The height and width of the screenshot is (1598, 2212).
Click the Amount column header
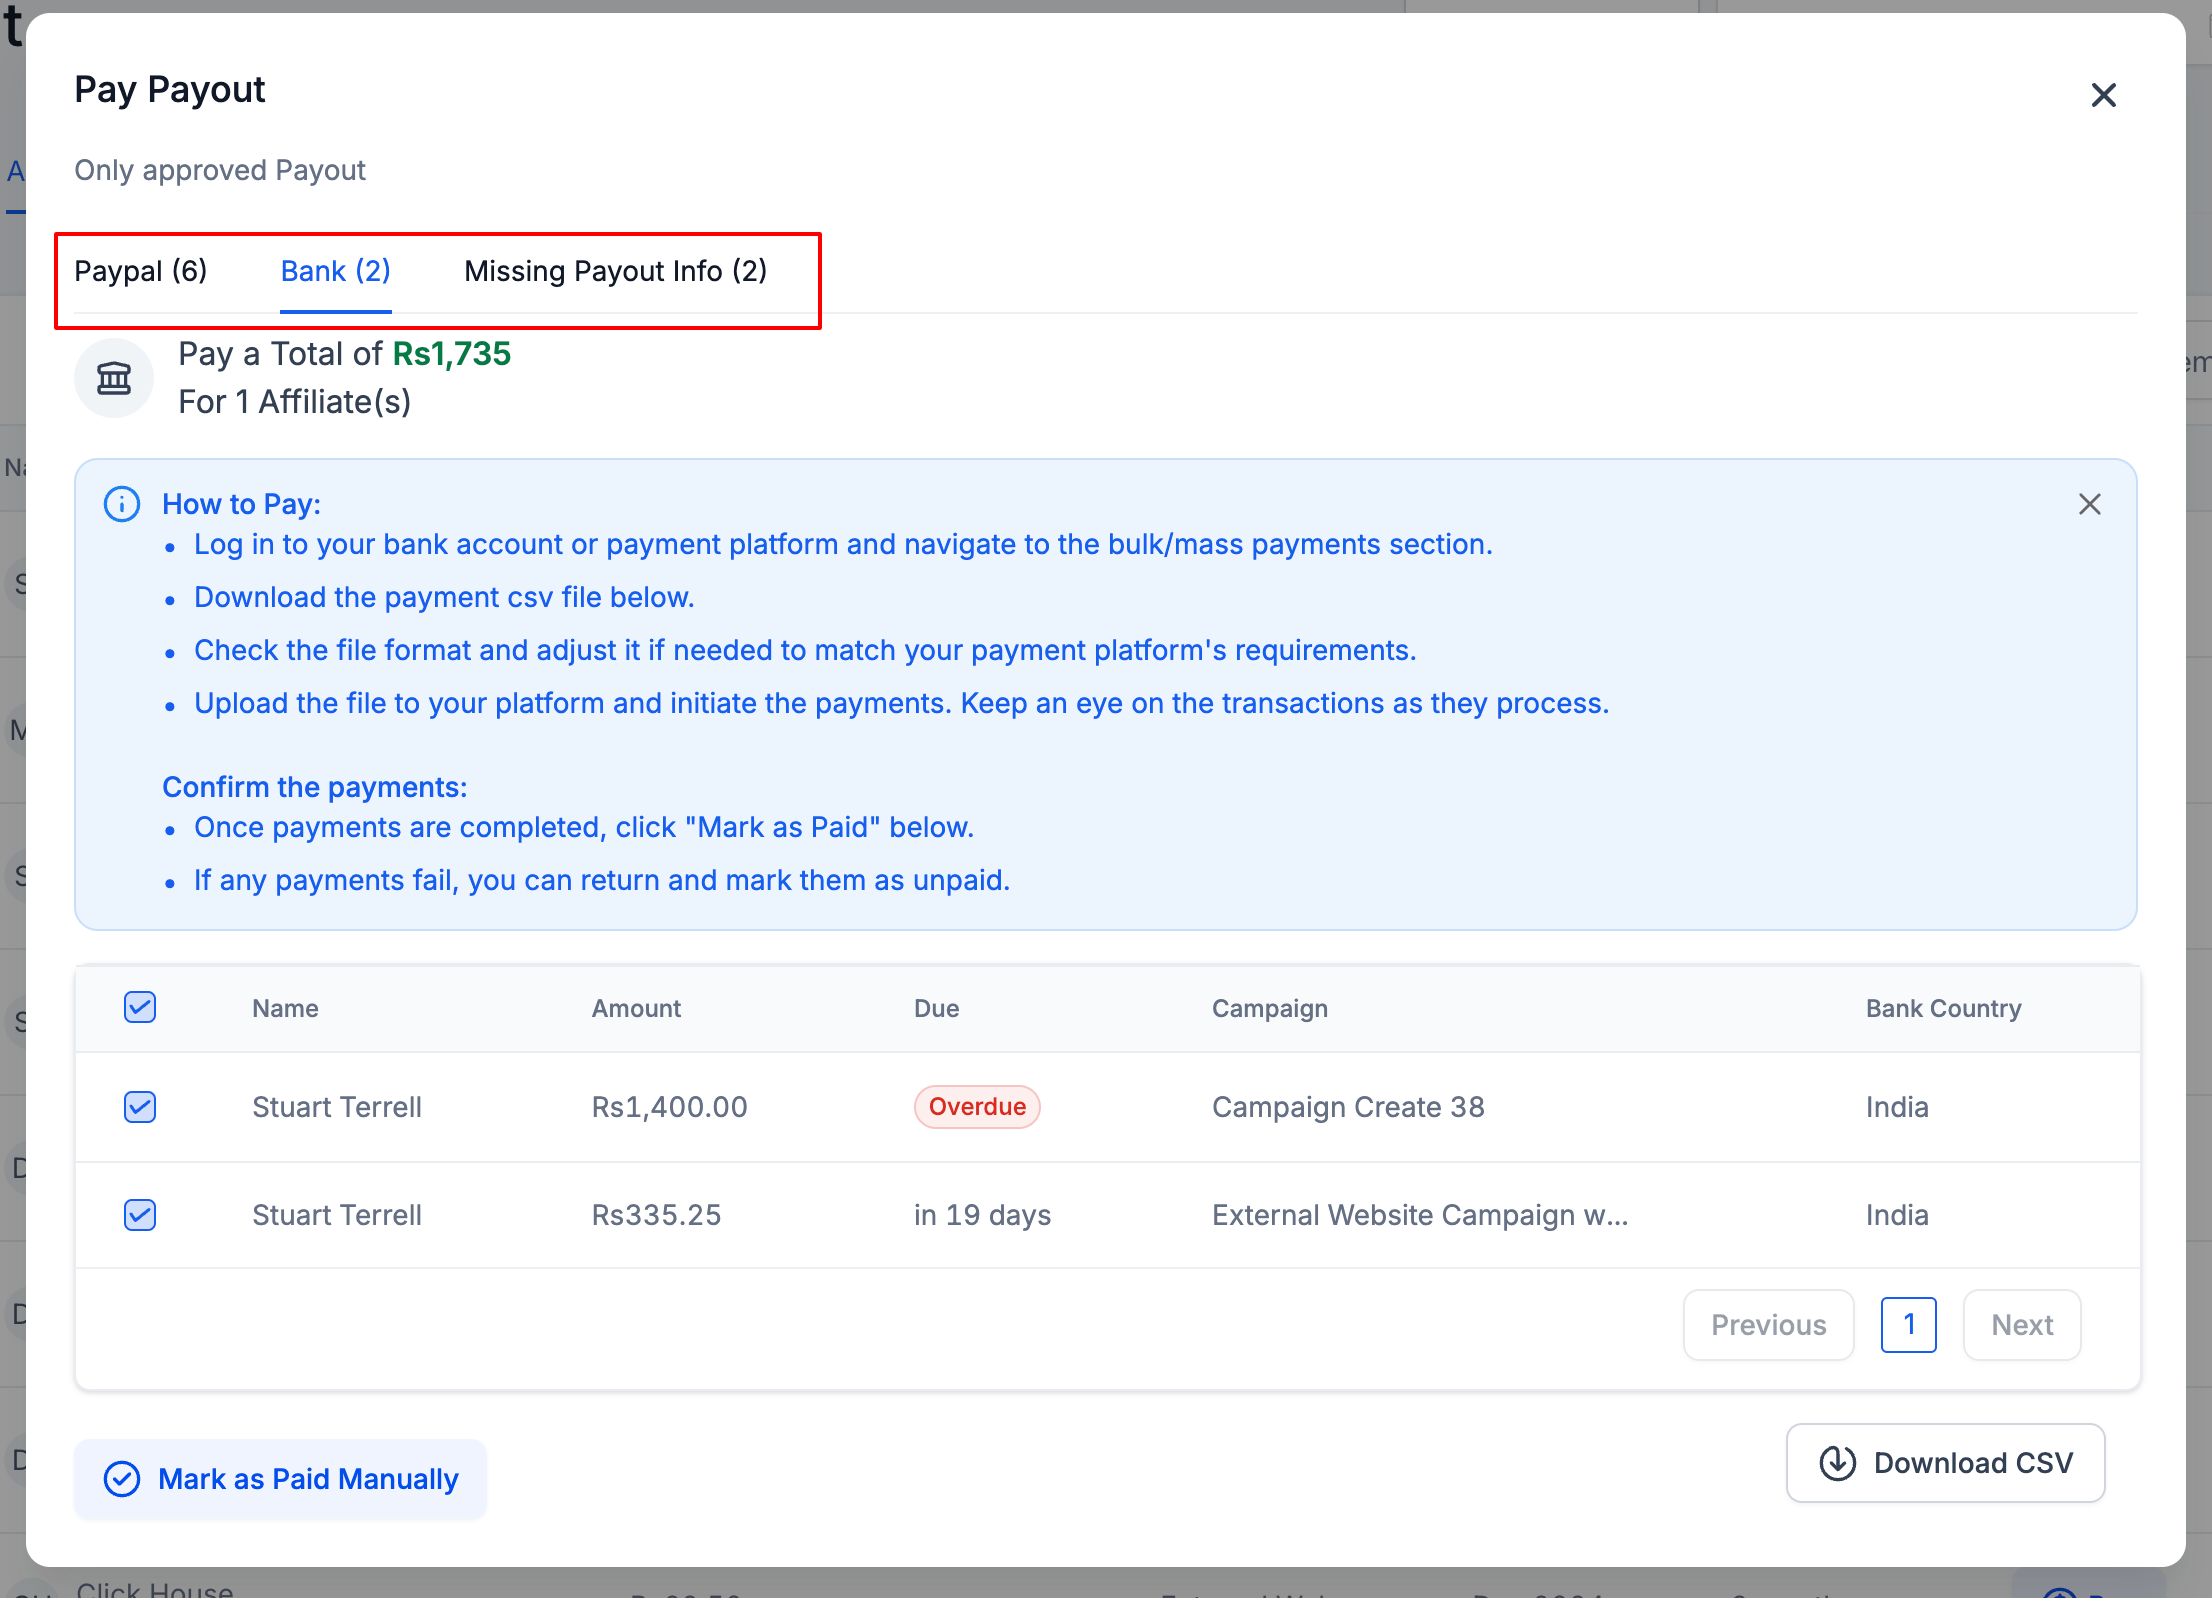(x=636, y=1008)
